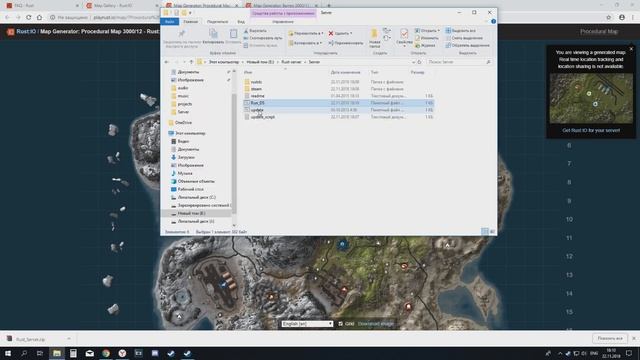Create a folder with the Новая папка icon

(374, 34)
